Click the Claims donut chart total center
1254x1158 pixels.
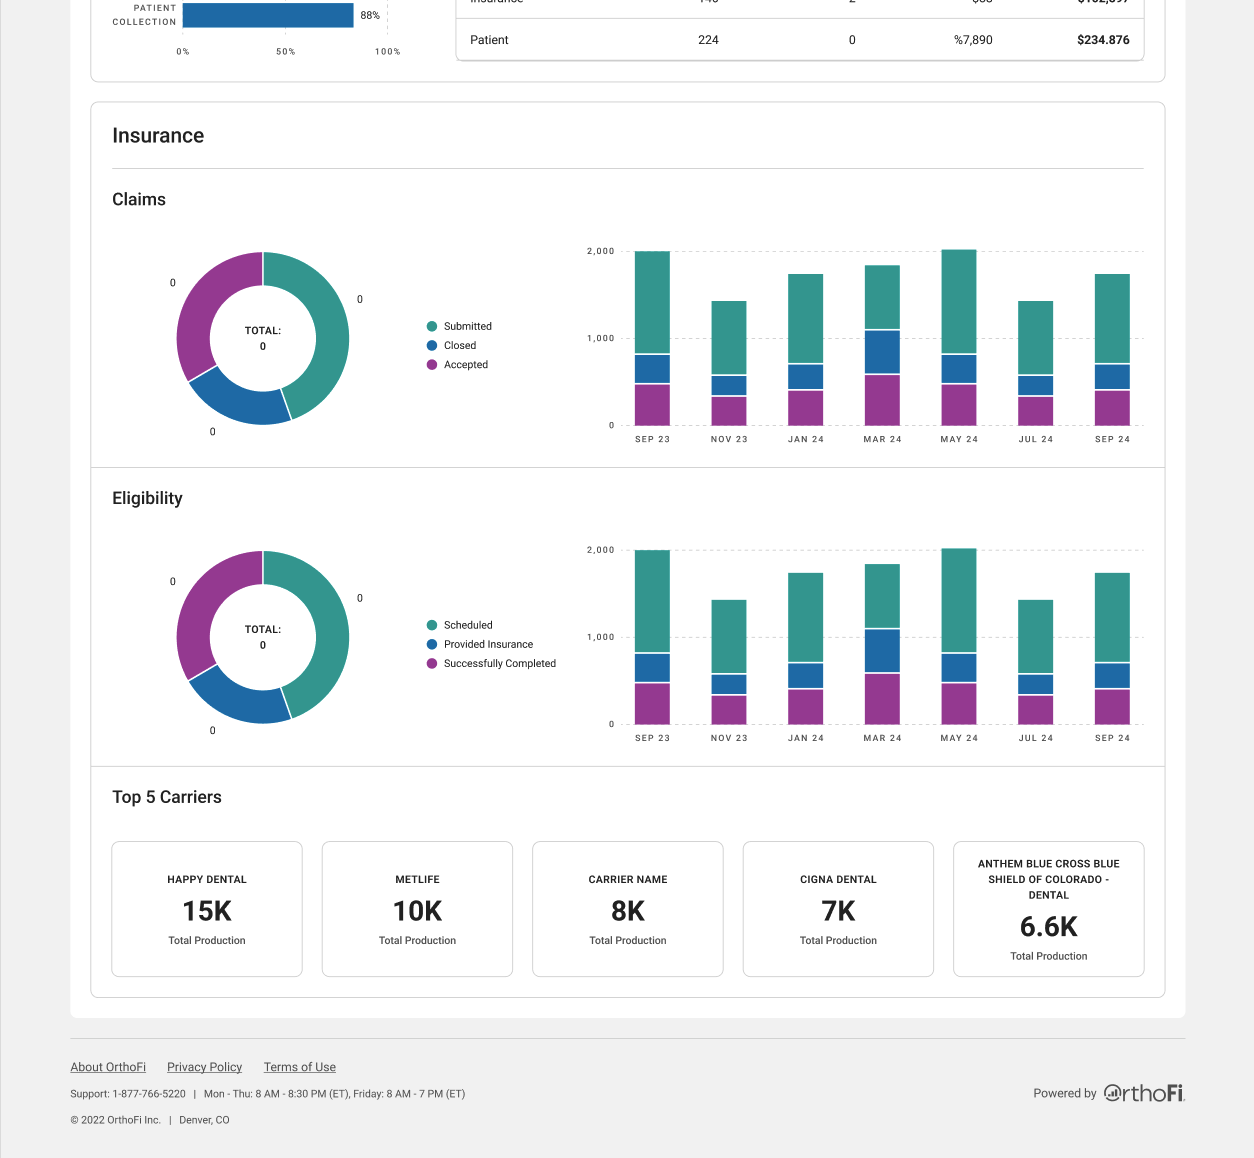[263, 338]
